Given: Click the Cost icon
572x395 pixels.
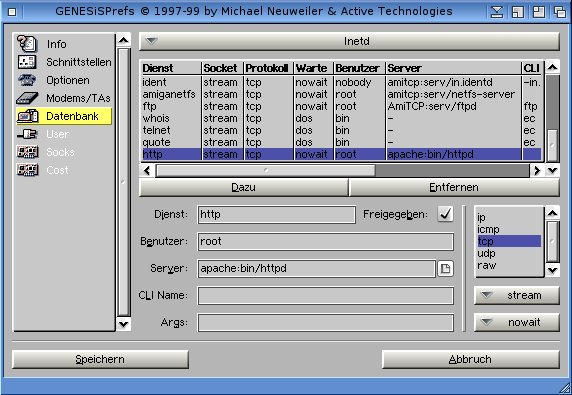Looking at the screenshot, I should 27,170.
